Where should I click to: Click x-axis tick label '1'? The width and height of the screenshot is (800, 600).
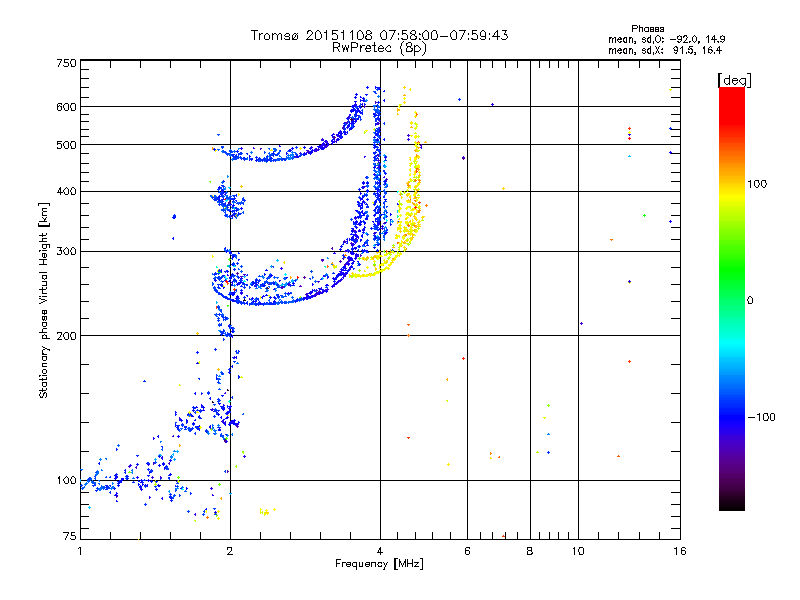[x=80, y=551]
